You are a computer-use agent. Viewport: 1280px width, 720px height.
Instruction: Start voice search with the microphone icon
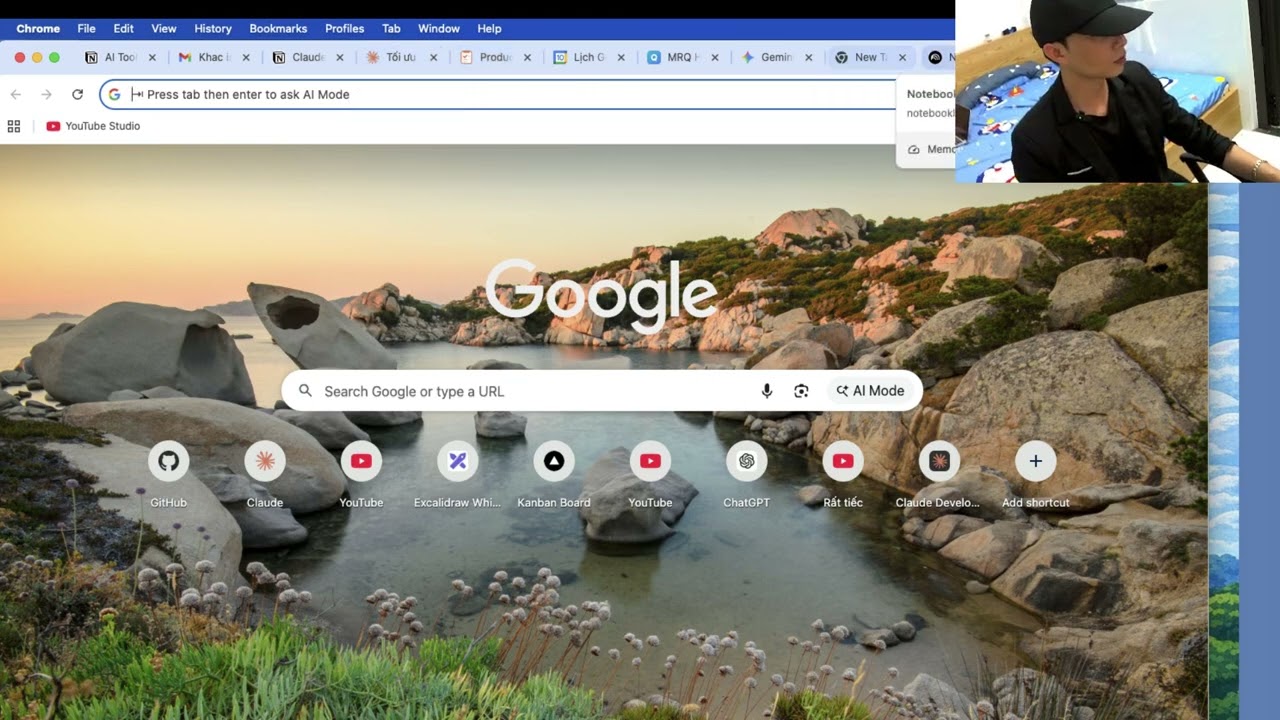click(767, 391)
